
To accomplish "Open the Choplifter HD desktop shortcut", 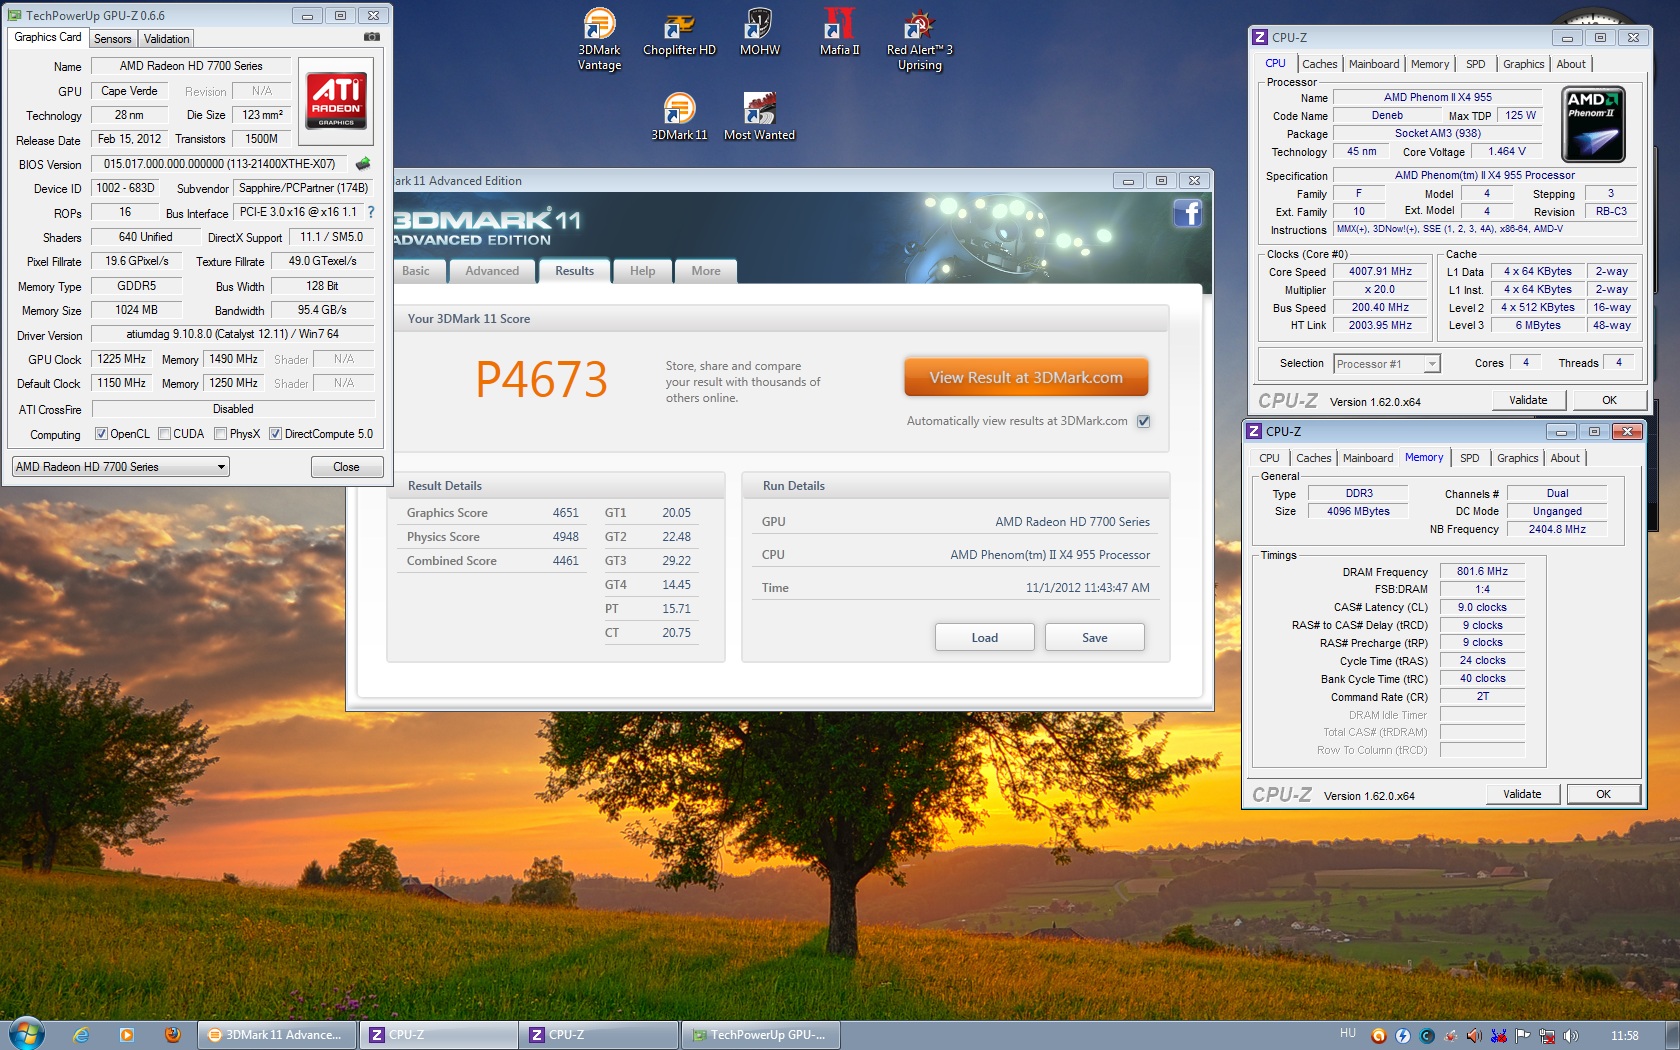I will (679, 33).
